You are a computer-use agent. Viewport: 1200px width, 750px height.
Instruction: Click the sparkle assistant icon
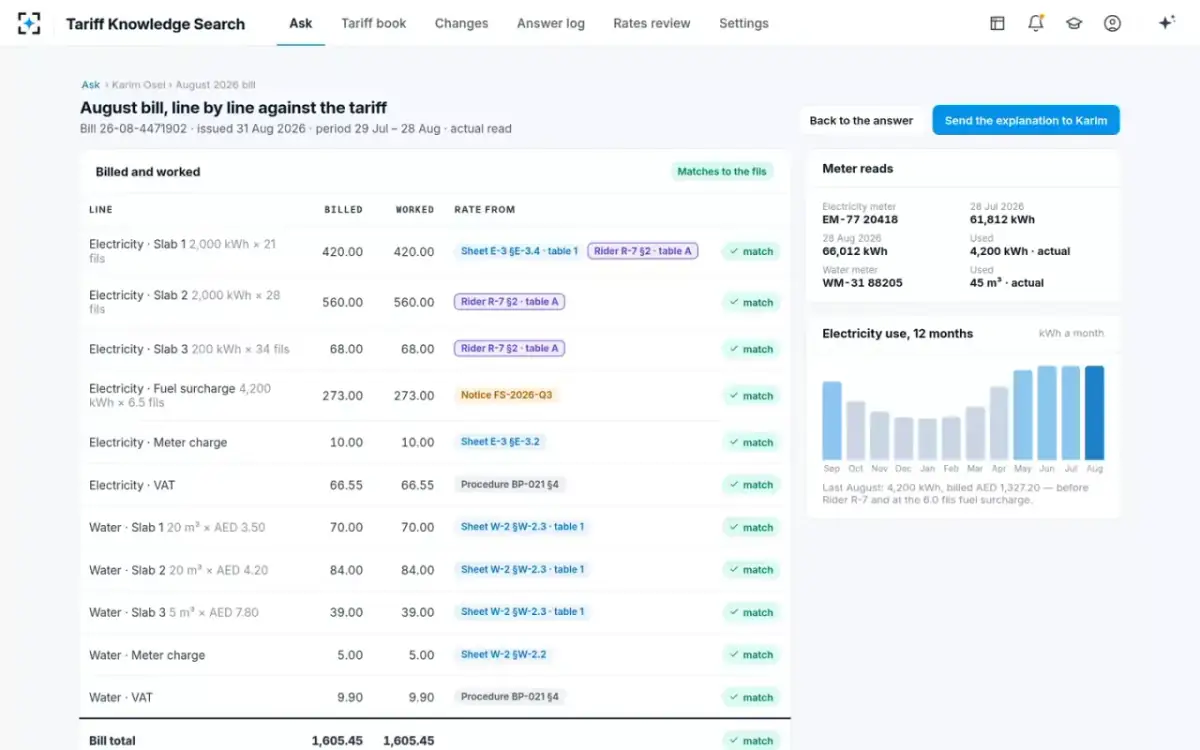tap(1166, 23)
